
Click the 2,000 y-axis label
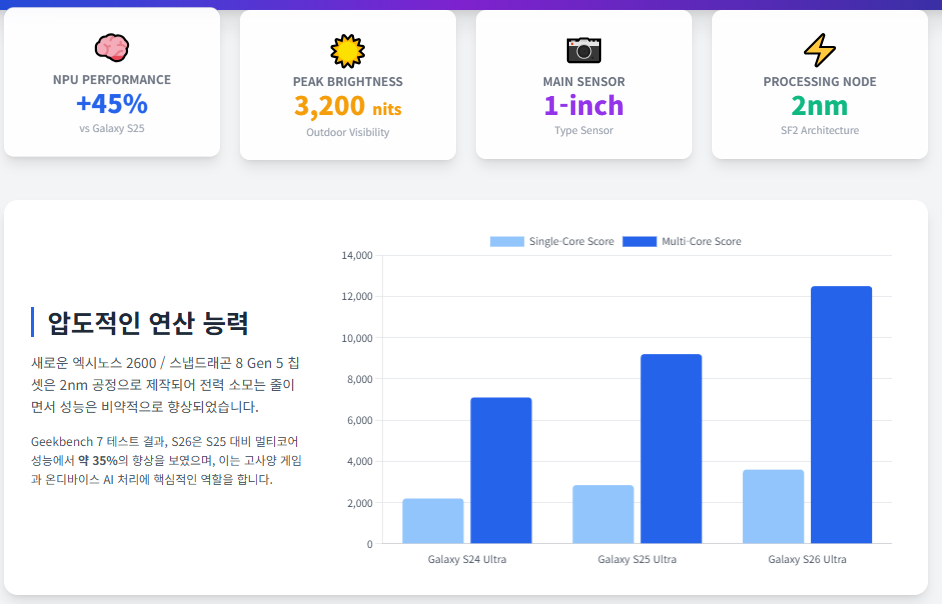pos(360,503)
